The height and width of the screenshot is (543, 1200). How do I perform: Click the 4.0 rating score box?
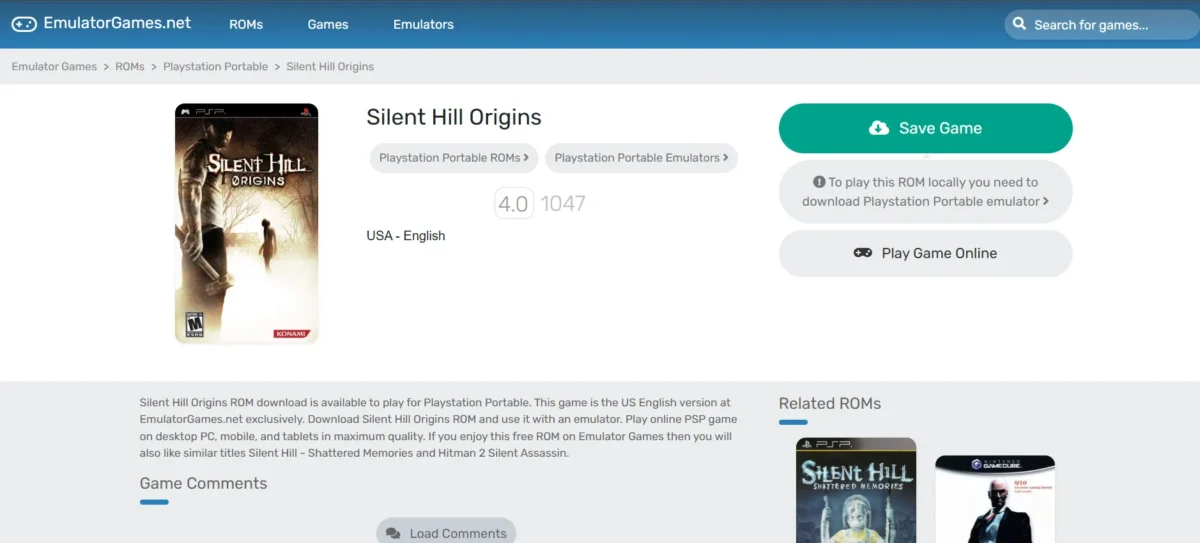(514, 204)
